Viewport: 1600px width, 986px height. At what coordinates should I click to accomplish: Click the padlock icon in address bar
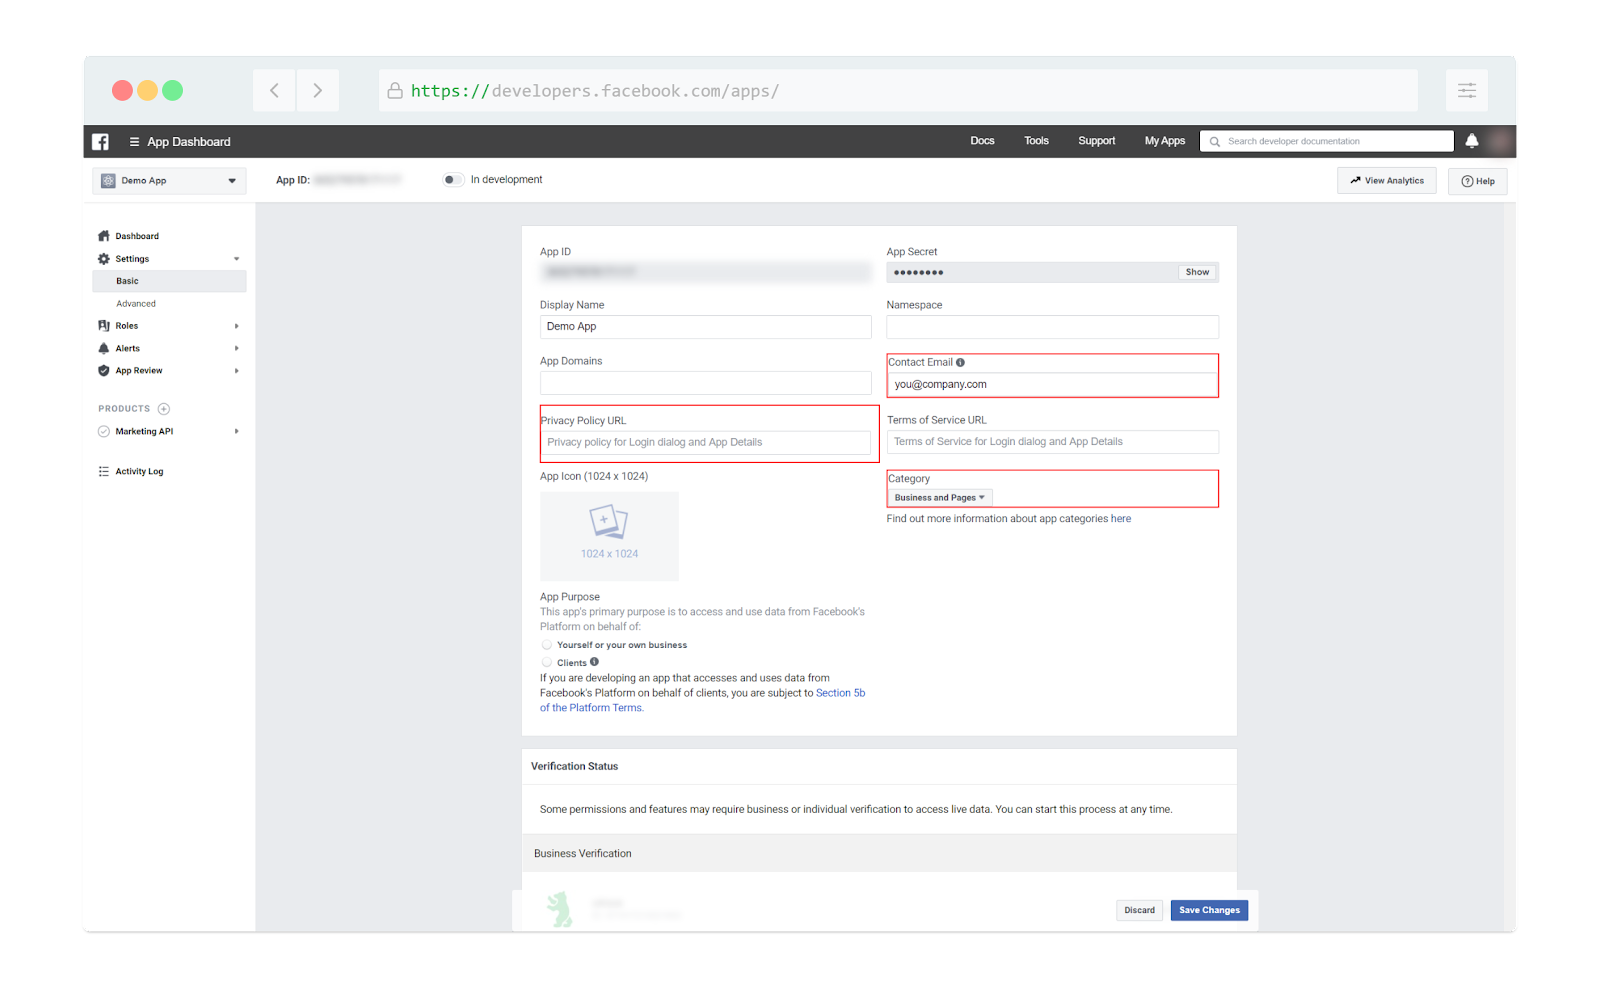tap(395, 90)
